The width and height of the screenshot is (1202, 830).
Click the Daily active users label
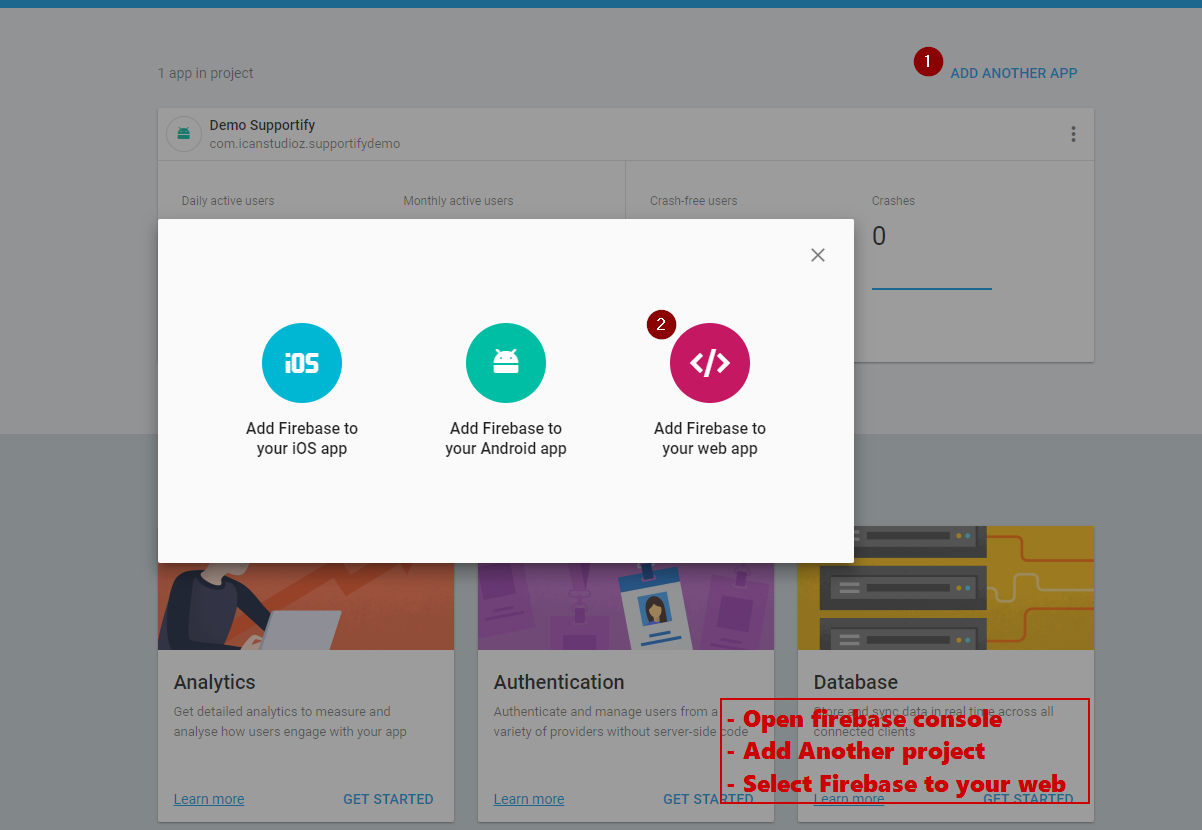pyautogui.click(x=228, y=201)
